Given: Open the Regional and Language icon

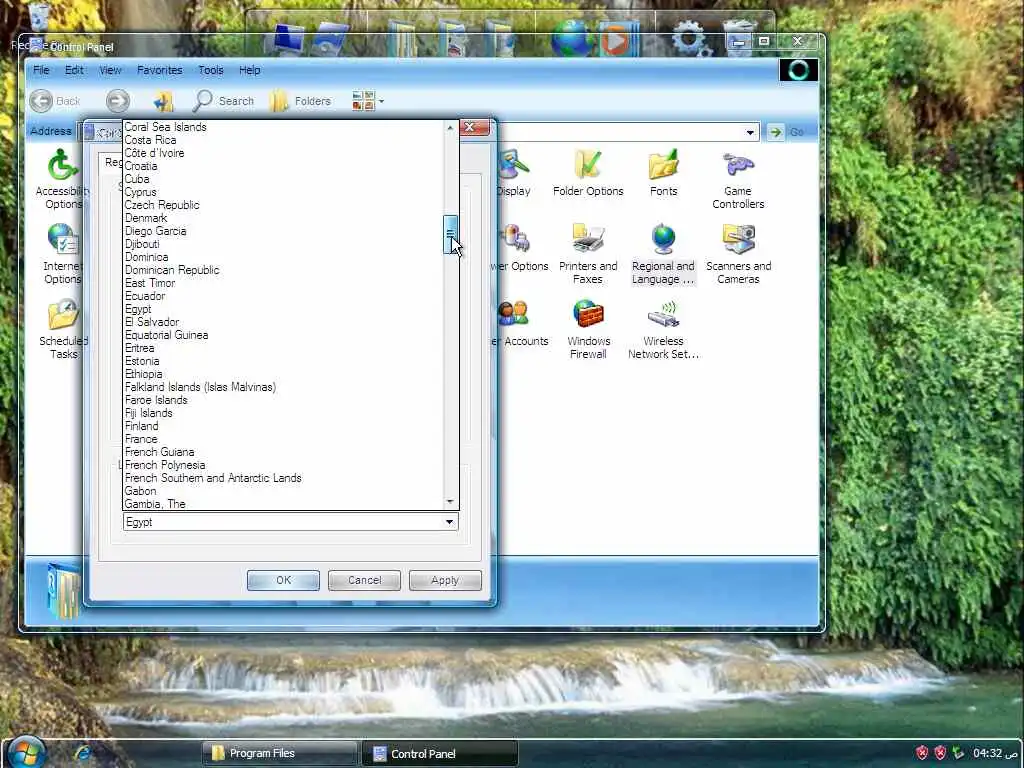Looking at the screenshot, I should pos(663,253).
